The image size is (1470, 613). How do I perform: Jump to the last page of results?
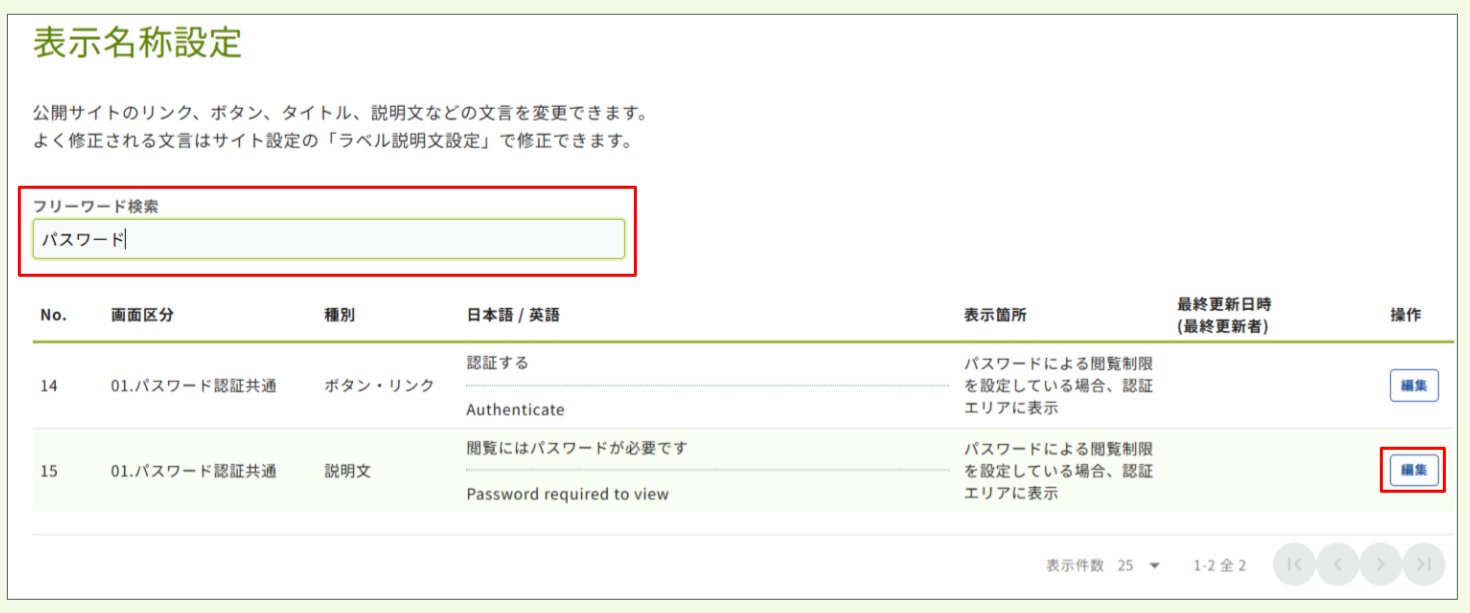coord(1423,564)
